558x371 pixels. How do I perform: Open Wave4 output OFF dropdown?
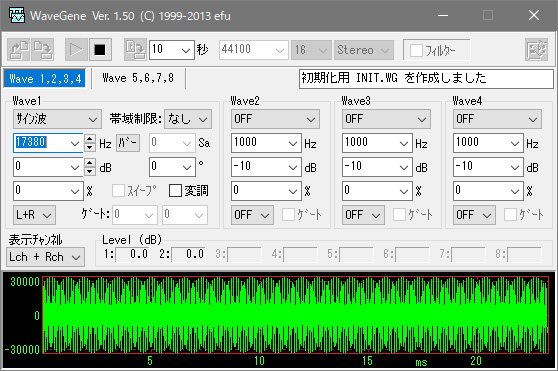[474, 215]
